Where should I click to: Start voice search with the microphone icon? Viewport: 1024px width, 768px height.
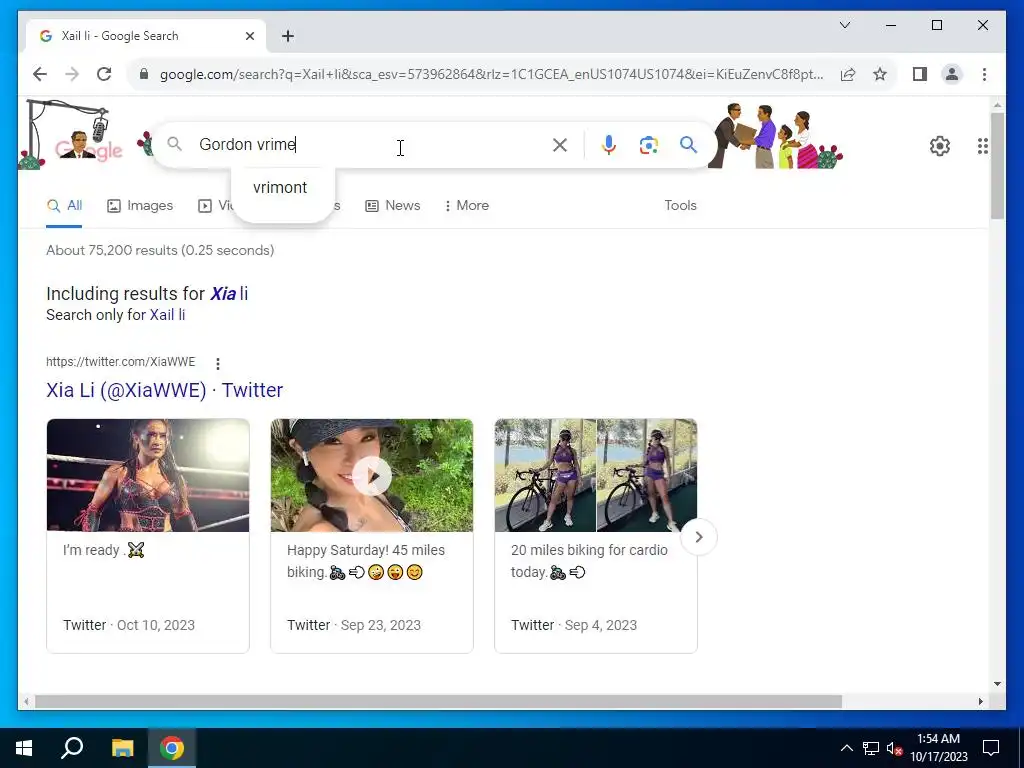pyautogui.click(x=609, y=145)
